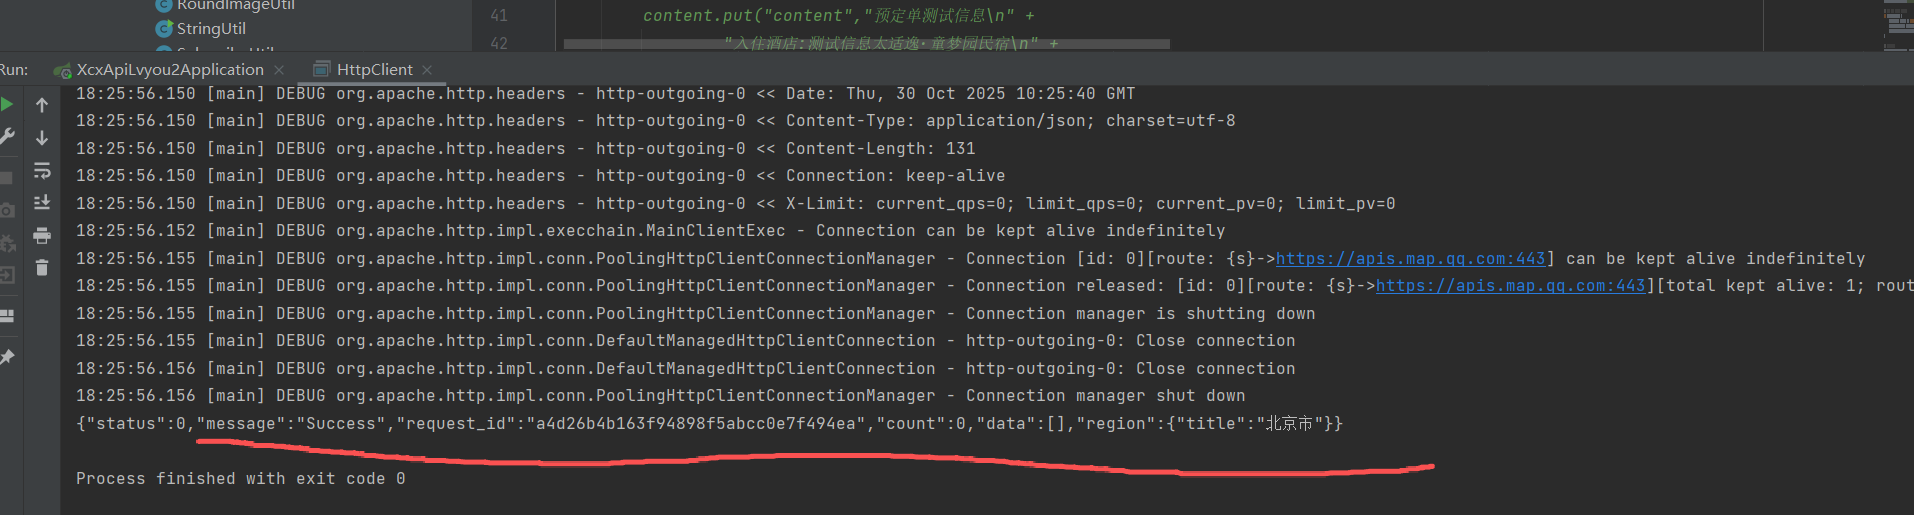Image resolution: width=1914 pixels, height=515 pixels.
Task: Select the HttpClient run tab
Action: (x=374, y=70)
